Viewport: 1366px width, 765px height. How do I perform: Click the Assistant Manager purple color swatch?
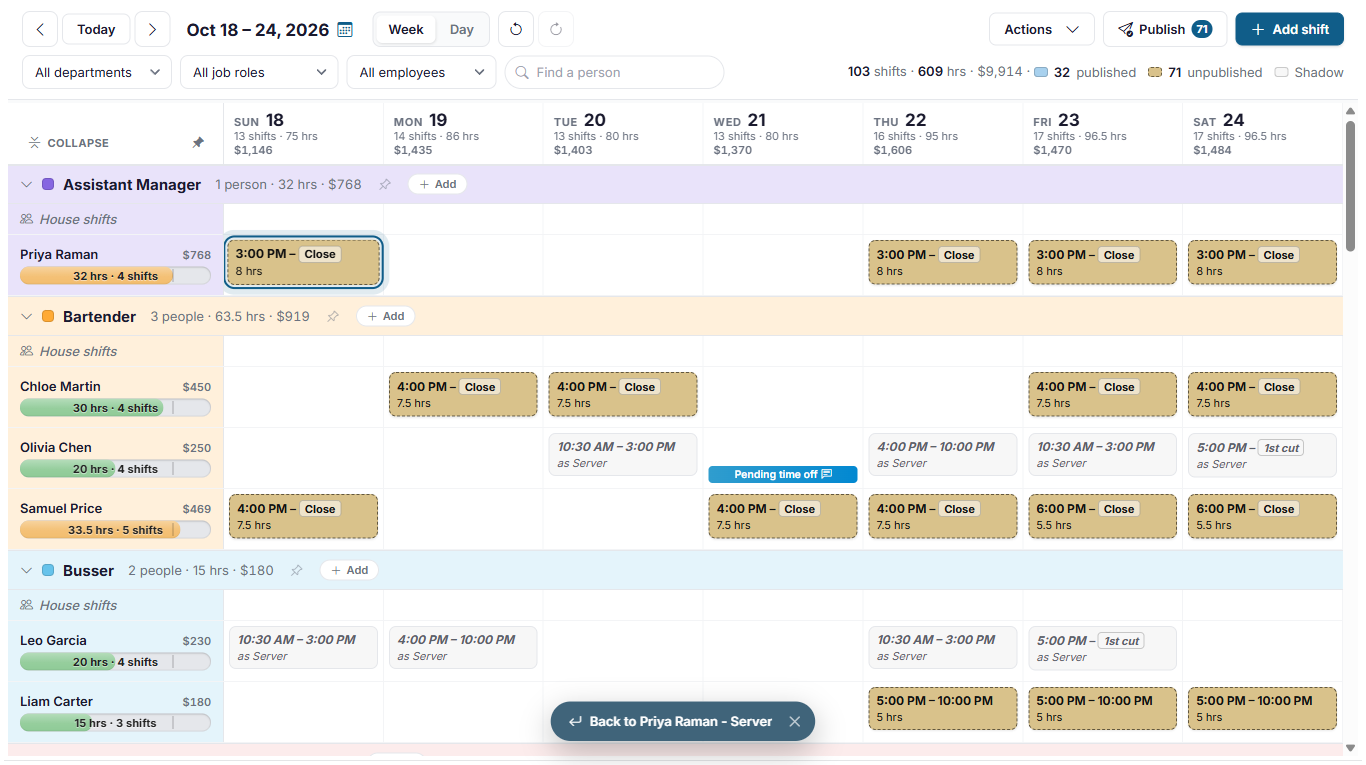tap(48, 184)
